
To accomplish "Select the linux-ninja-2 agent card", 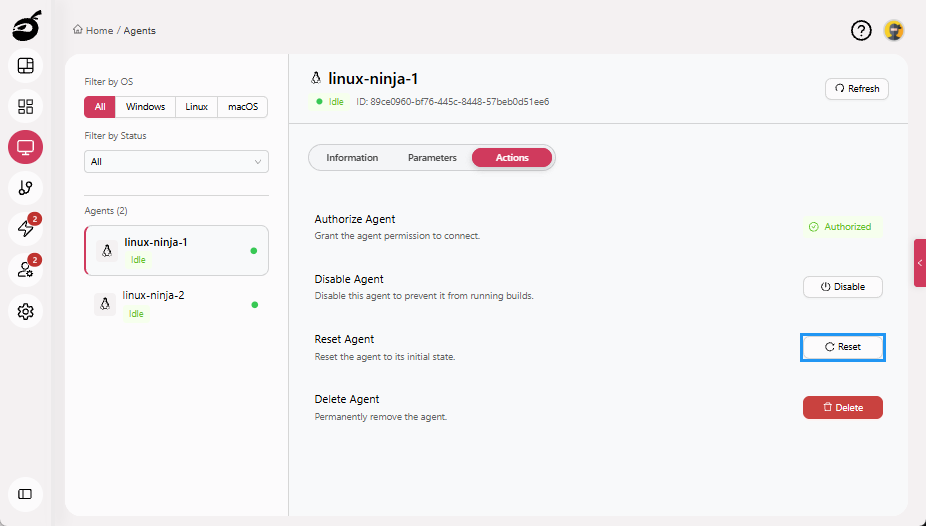I will pos(177,304).
